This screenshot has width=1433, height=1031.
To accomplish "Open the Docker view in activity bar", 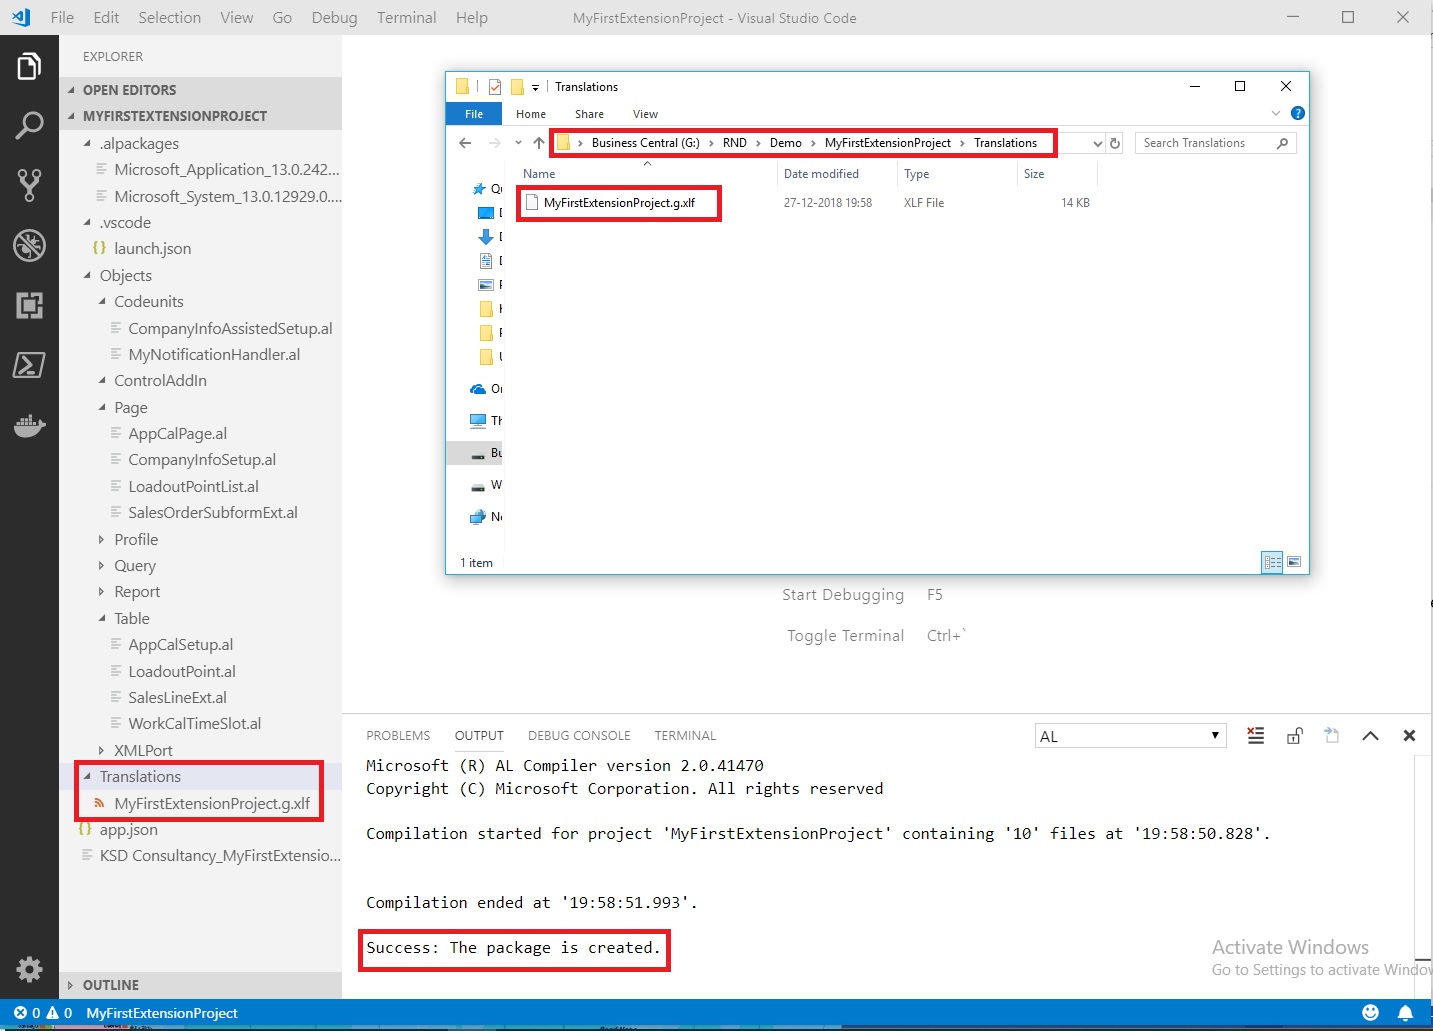I will (29, 426).
